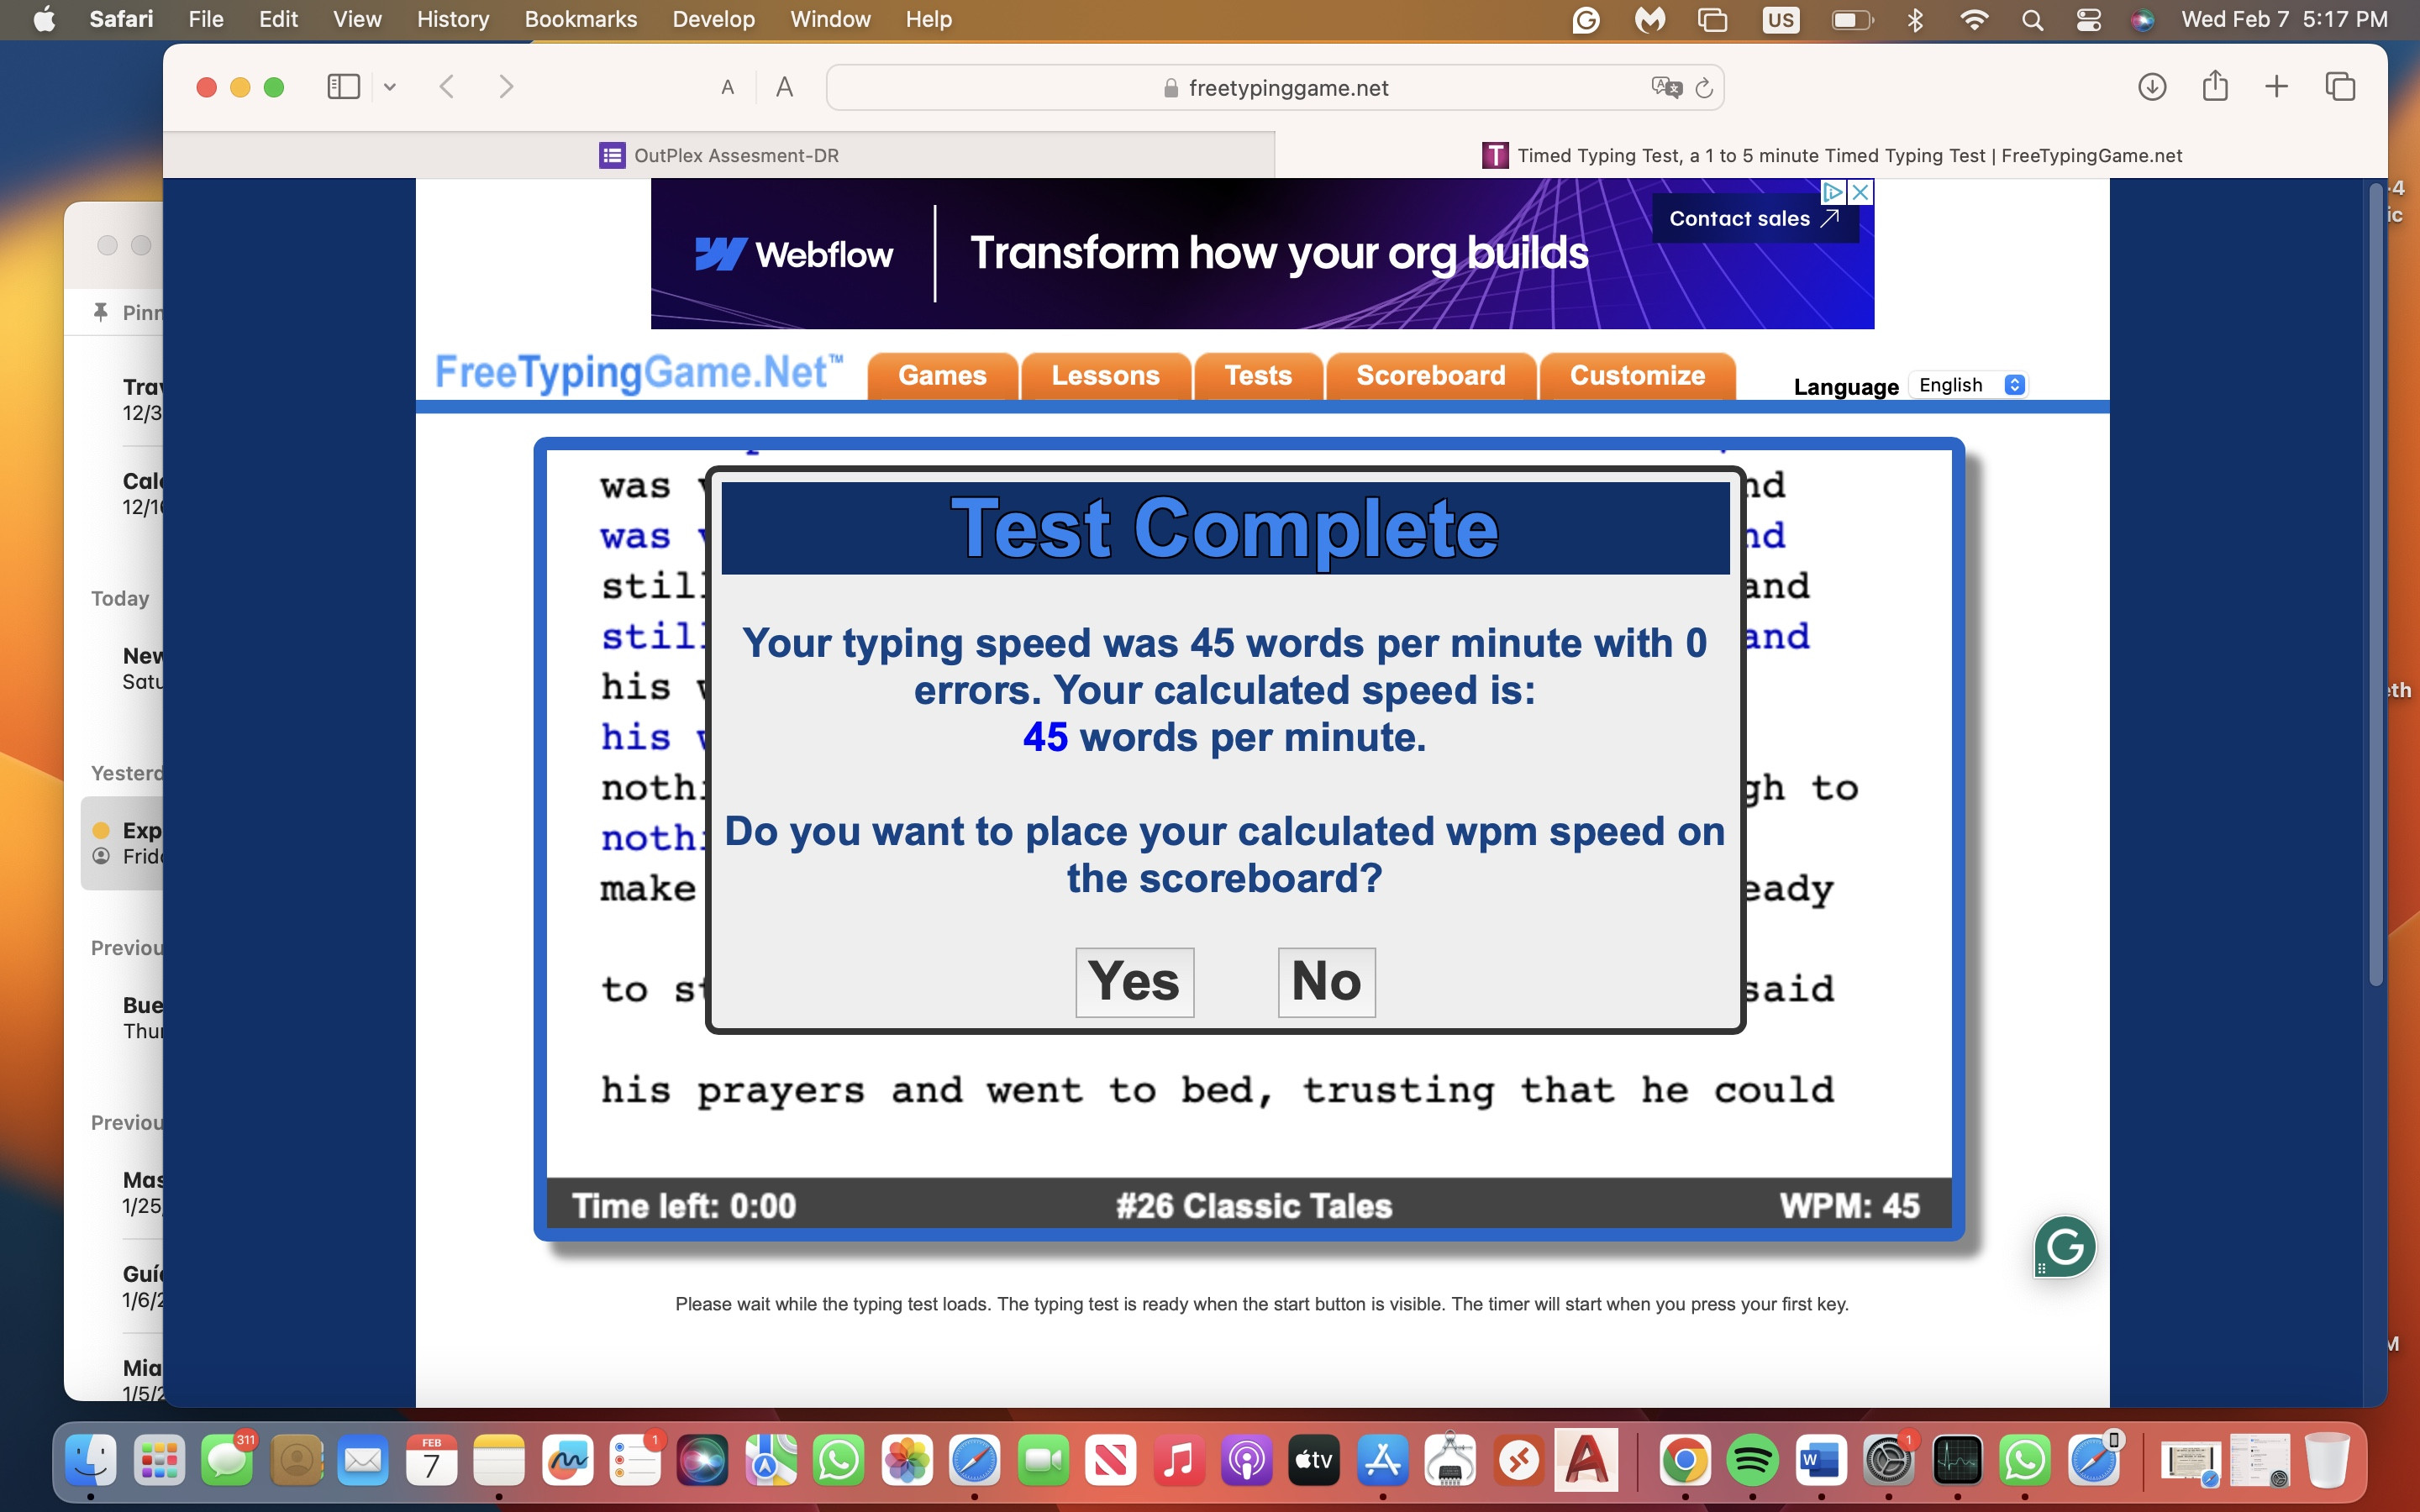Screen dimensions: 2420x1512
Task: Go forward using Safari's forward arrow
Action: click(506, 87)
